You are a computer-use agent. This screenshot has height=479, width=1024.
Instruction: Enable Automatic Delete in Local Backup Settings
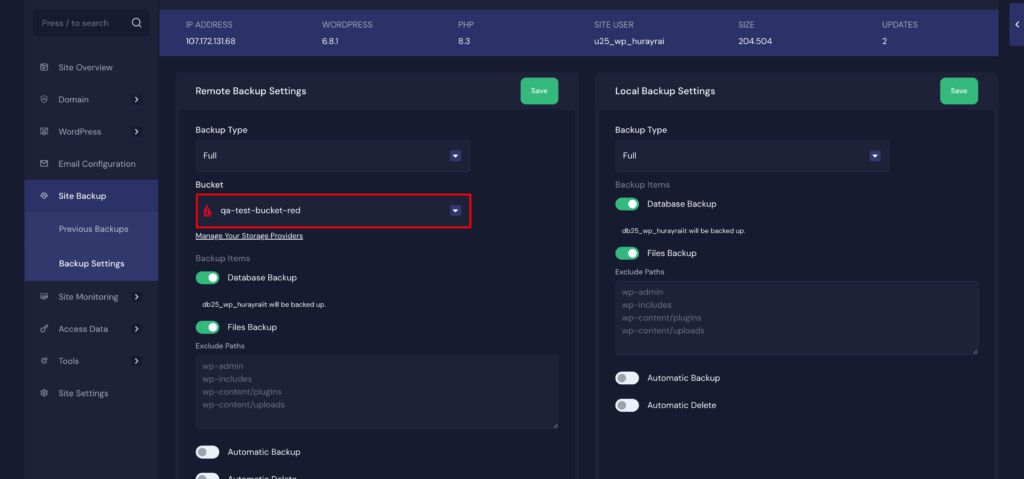click(627, 405)
